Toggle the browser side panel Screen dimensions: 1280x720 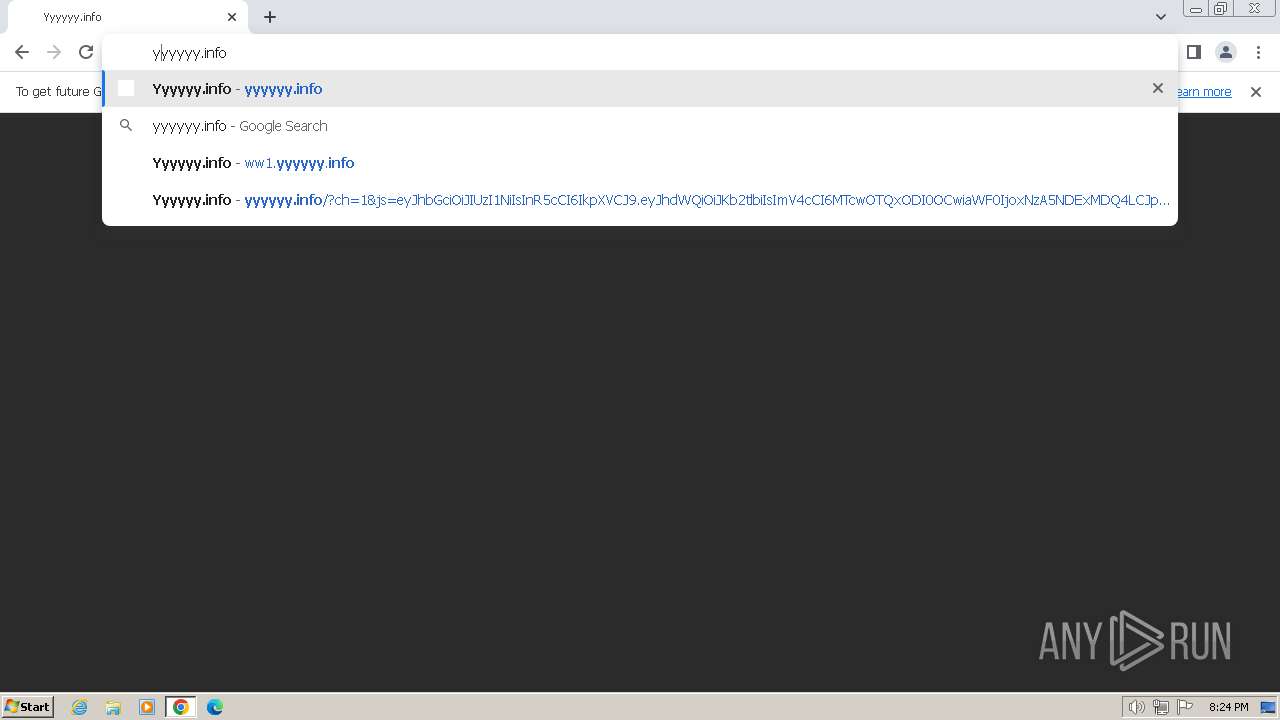(x=1194, y=52)
